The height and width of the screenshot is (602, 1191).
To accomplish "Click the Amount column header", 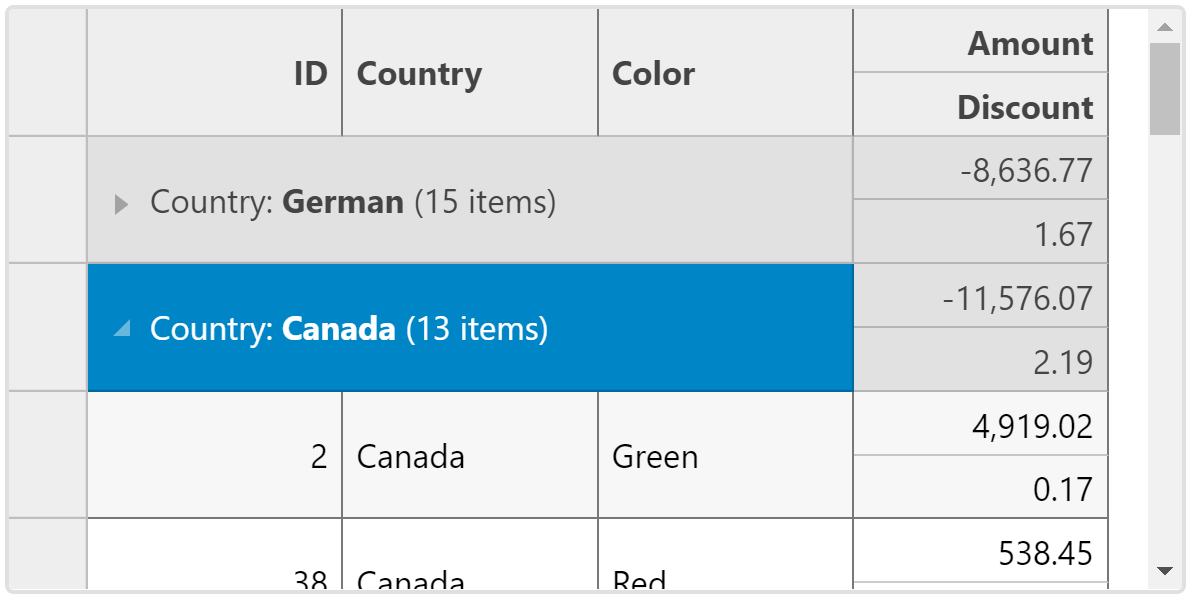I will coord(981,41).
